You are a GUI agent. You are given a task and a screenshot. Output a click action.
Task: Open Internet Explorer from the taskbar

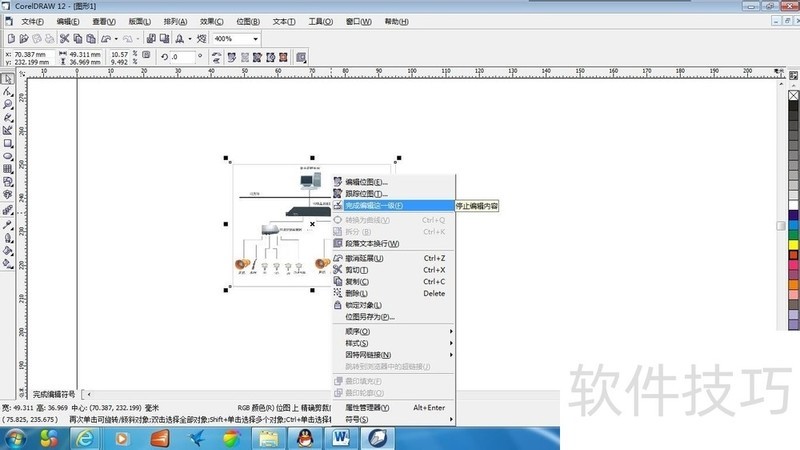(x=86, y=438)
